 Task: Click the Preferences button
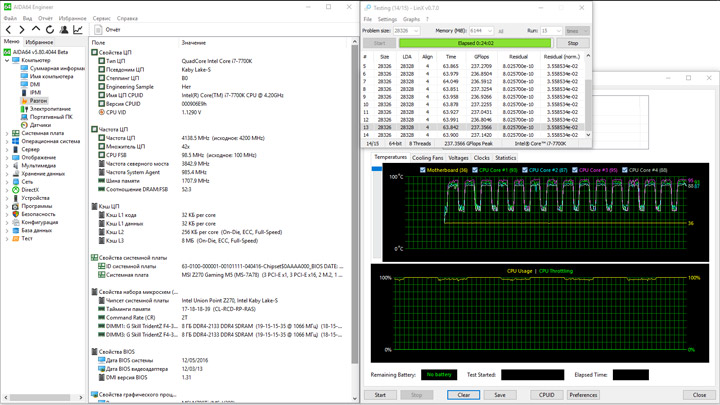point(583,395)
